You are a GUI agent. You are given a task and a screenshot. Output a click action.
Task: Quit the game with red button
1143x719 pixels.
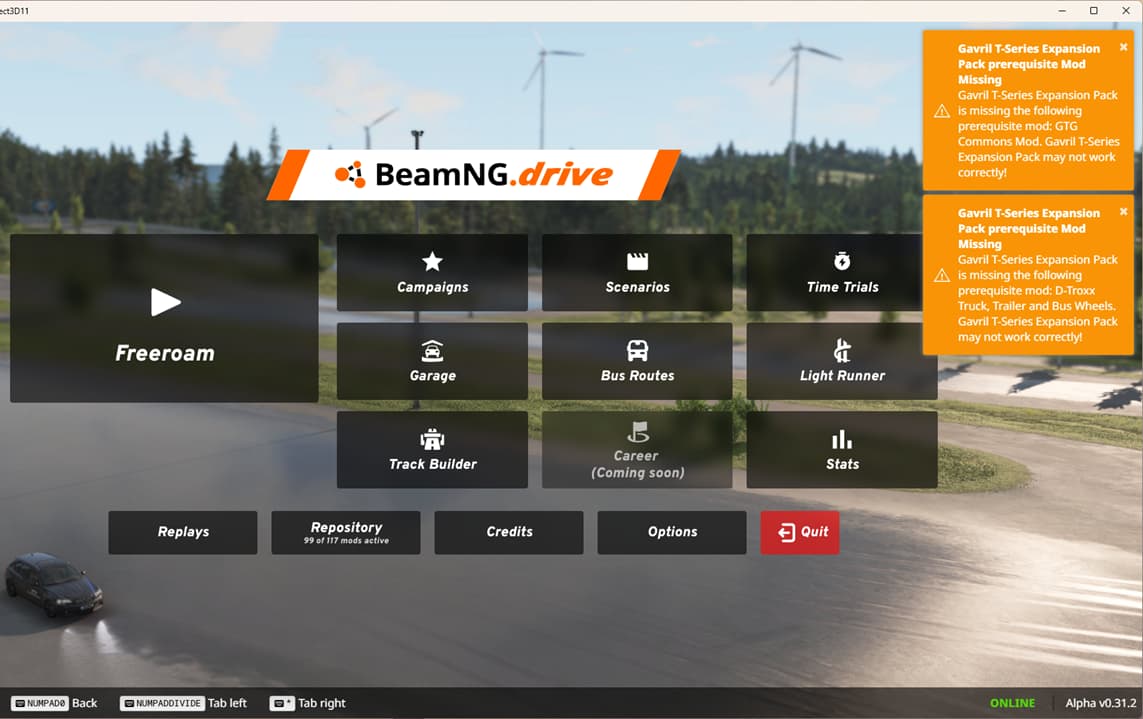click(x=800, y=532)
